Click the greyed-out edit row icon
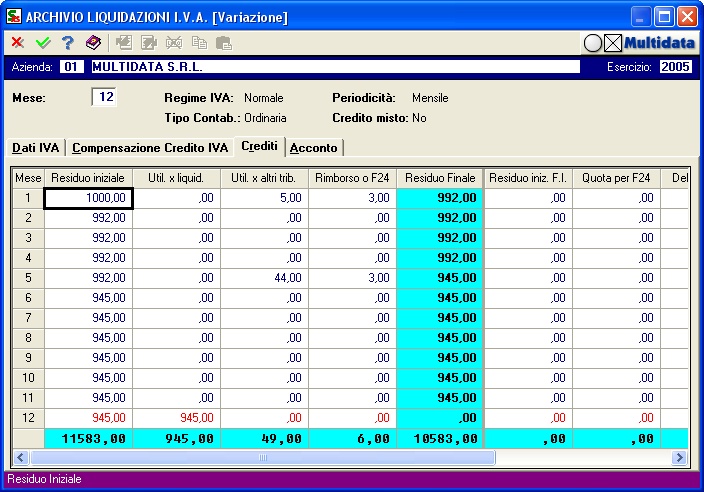The width and height of the screenshot is (704, 492). click(149, 43)
